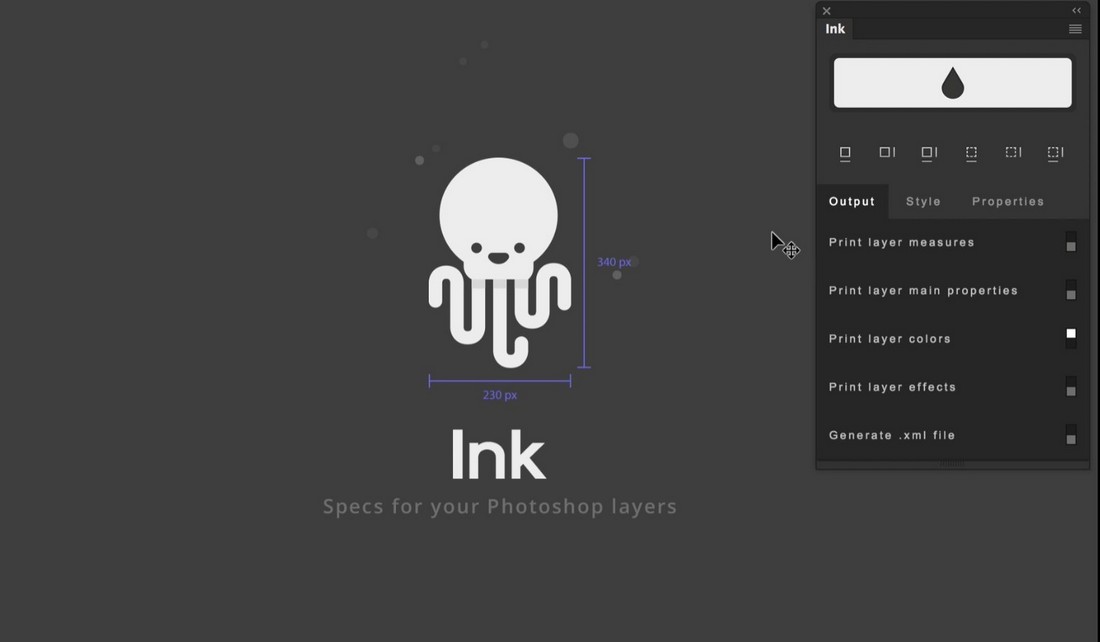Enable Print layer measures toggle
1100x642 pixels.
tap(1071, 241)
